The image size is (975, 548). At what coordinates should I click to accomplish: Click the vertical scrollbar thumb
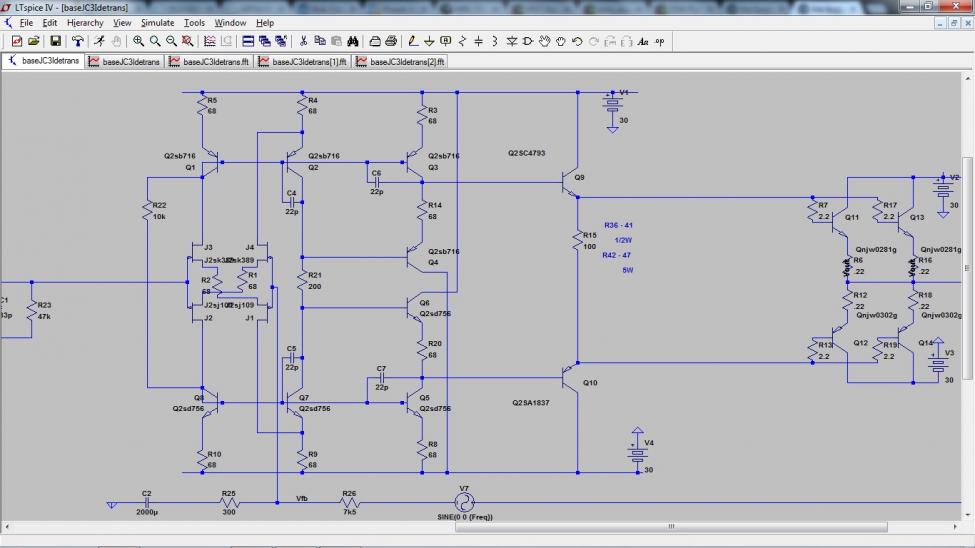click(968, 268)
